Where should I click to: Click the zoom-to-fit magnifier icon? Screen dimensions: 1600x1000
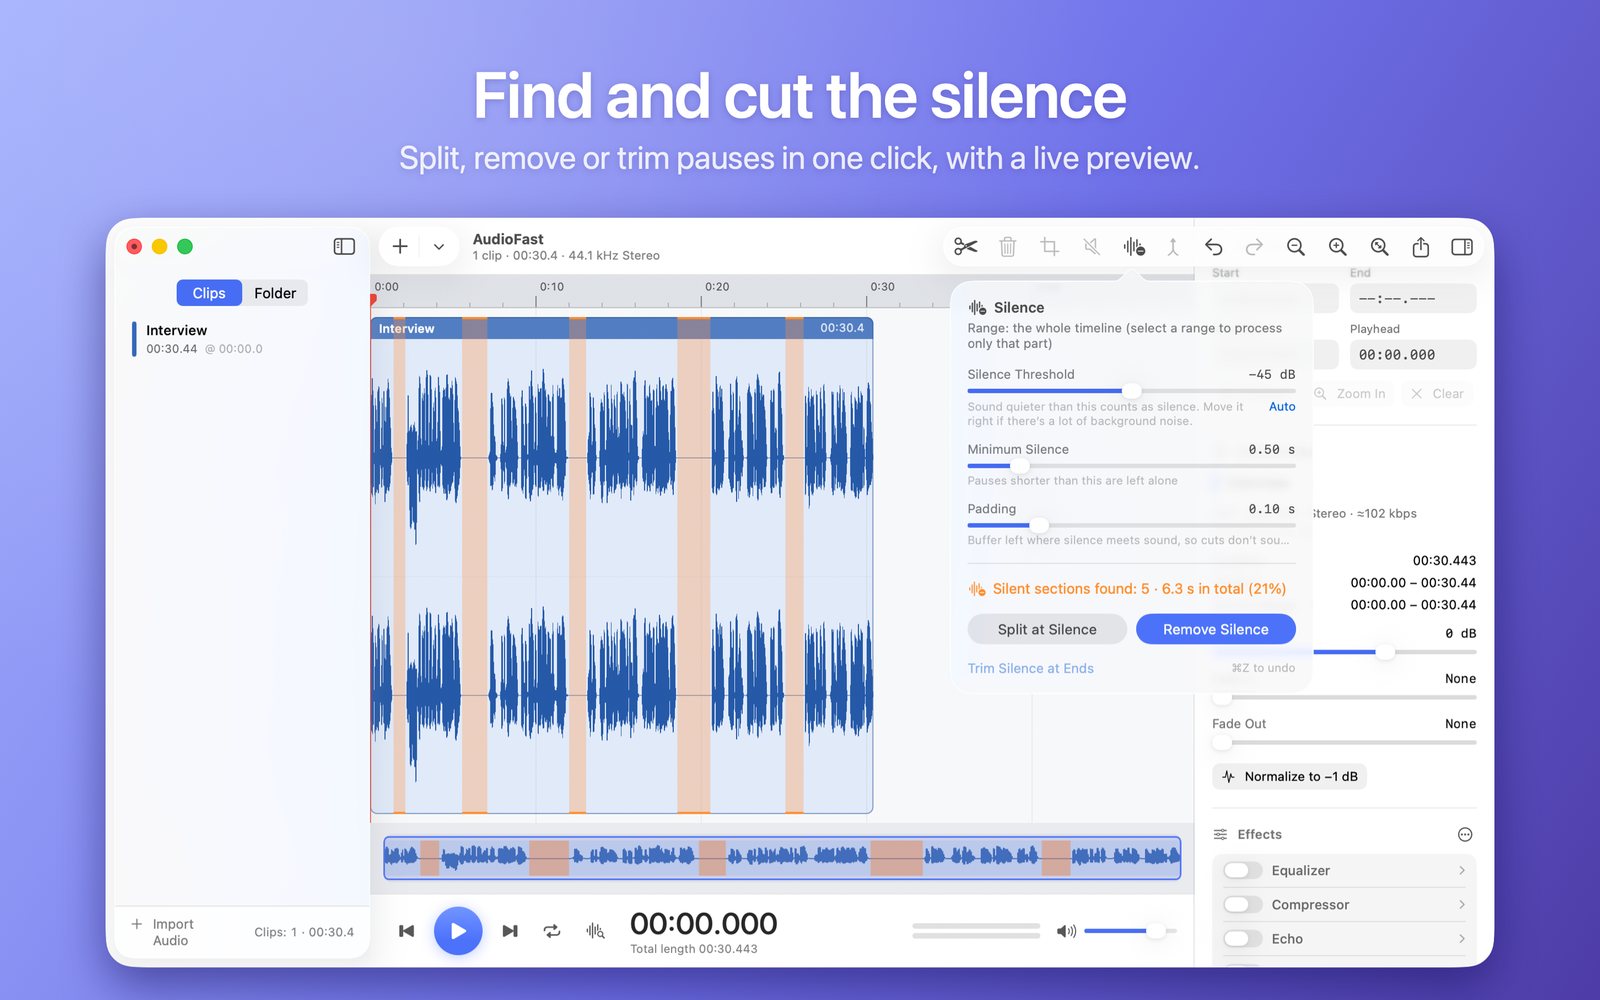pyautogui.click(x=1379, y=246)
